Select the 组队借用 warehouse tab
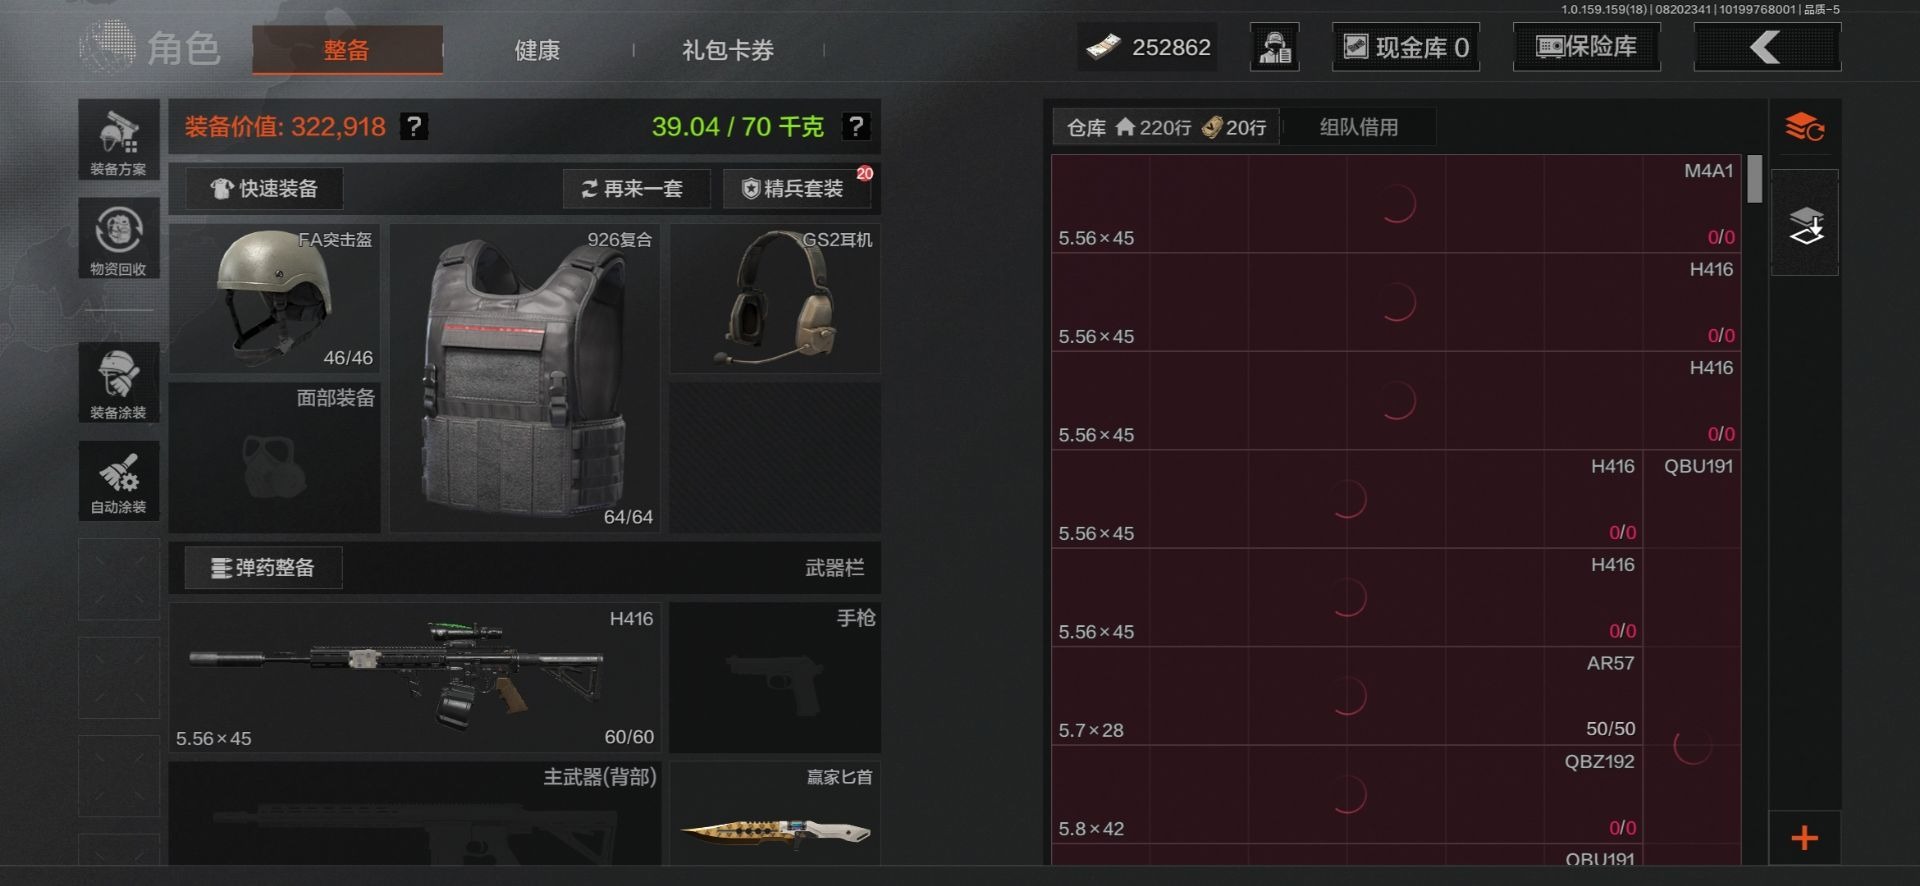 click(1359, 127)
